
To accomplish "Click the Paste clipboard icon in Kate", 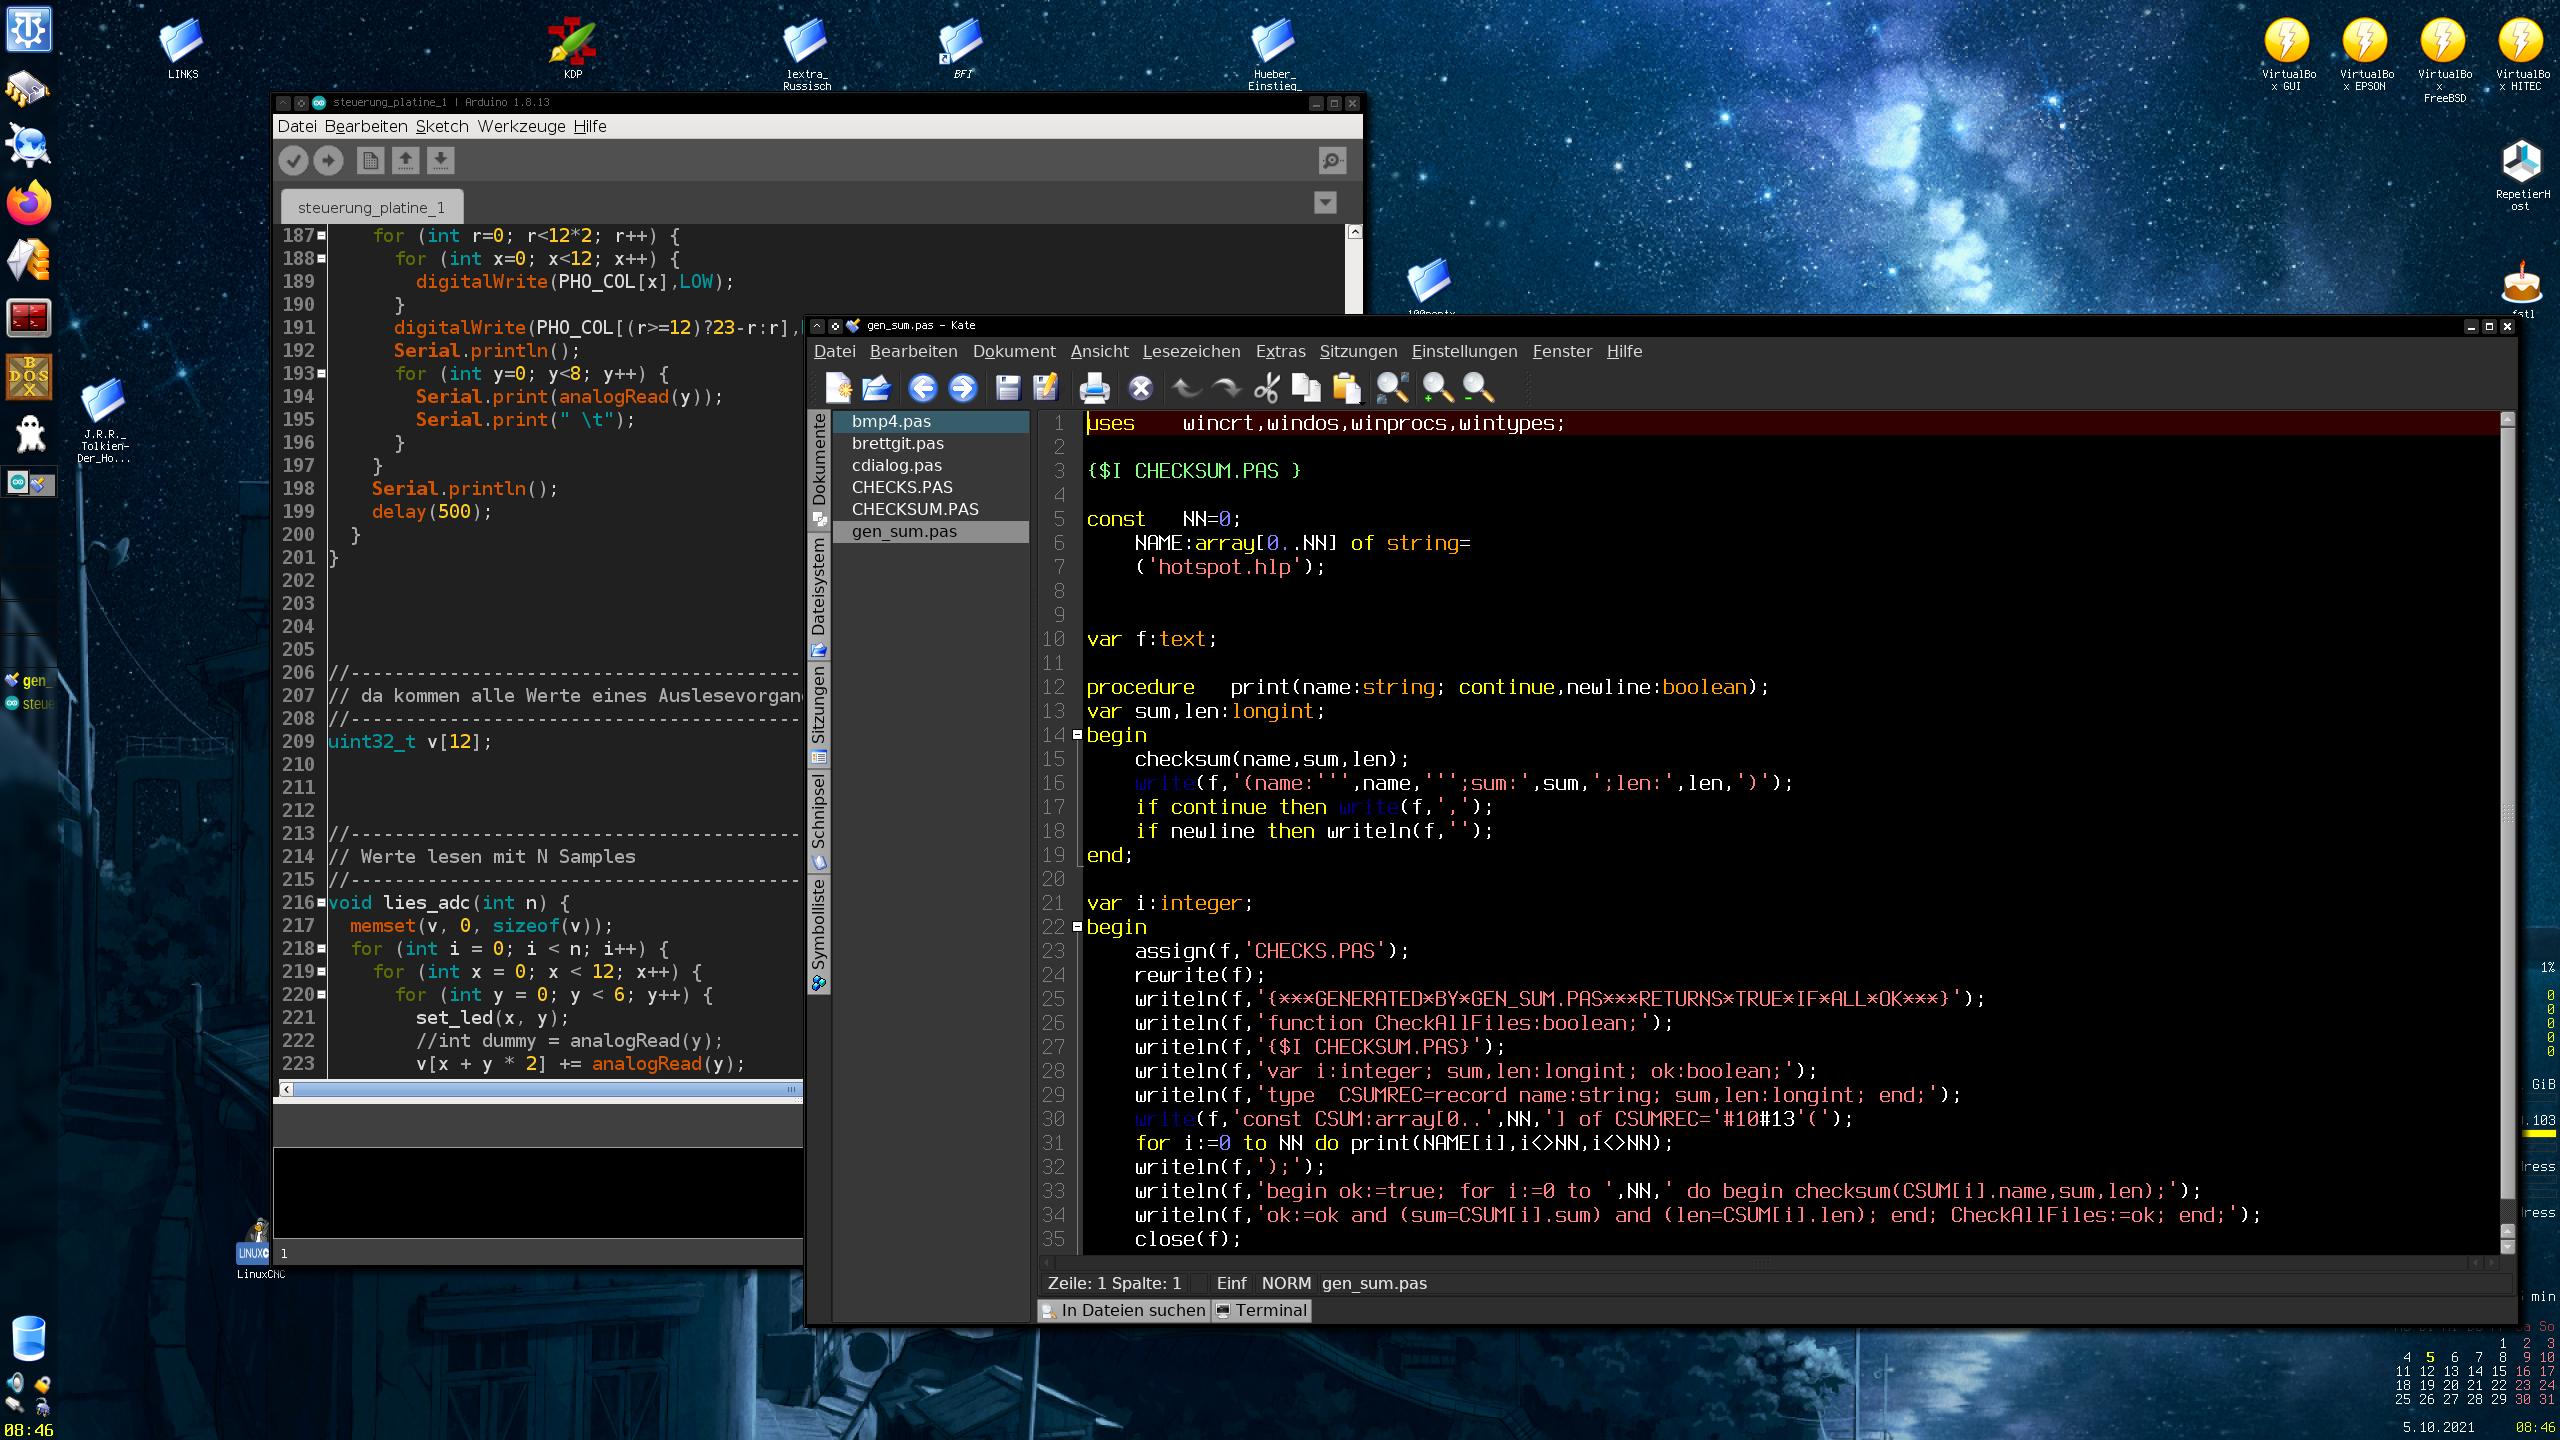I will (1346, 388).
